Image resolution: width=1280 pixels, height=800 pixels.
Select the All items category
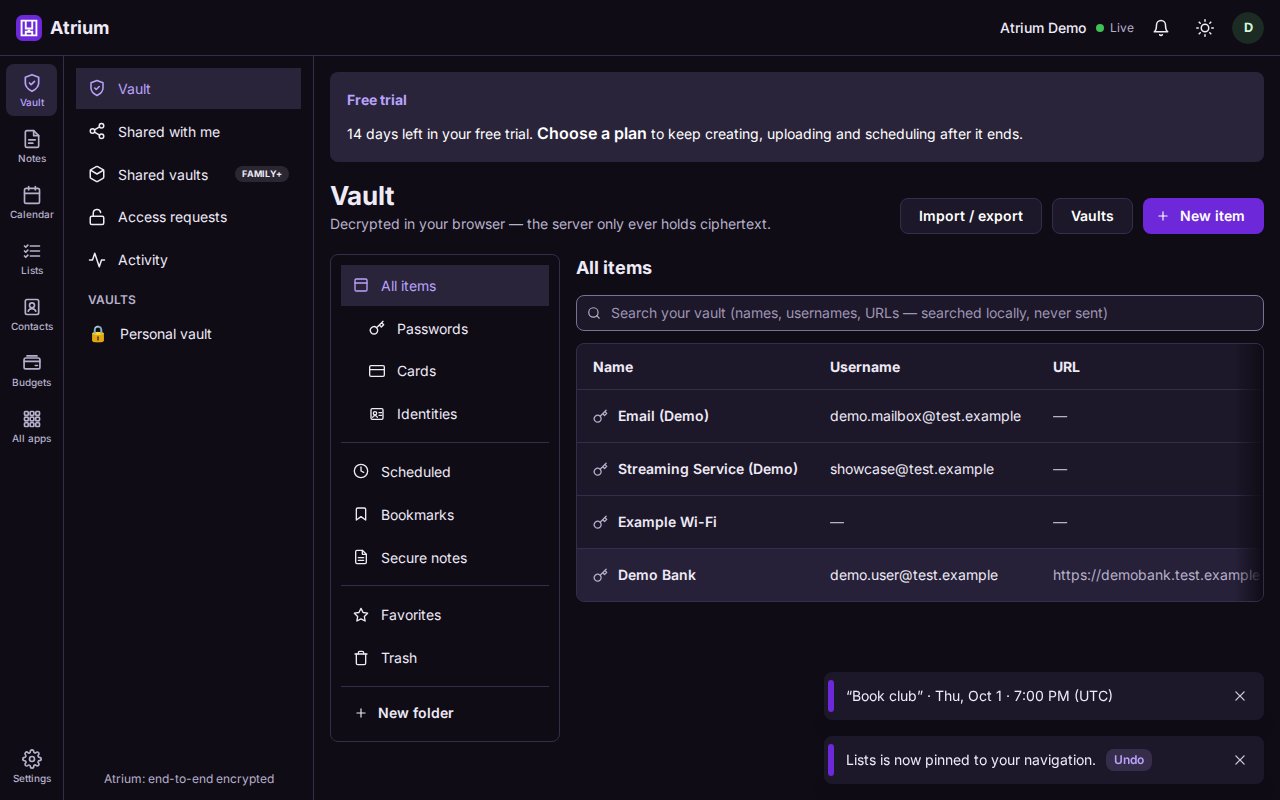pos(445,286)
